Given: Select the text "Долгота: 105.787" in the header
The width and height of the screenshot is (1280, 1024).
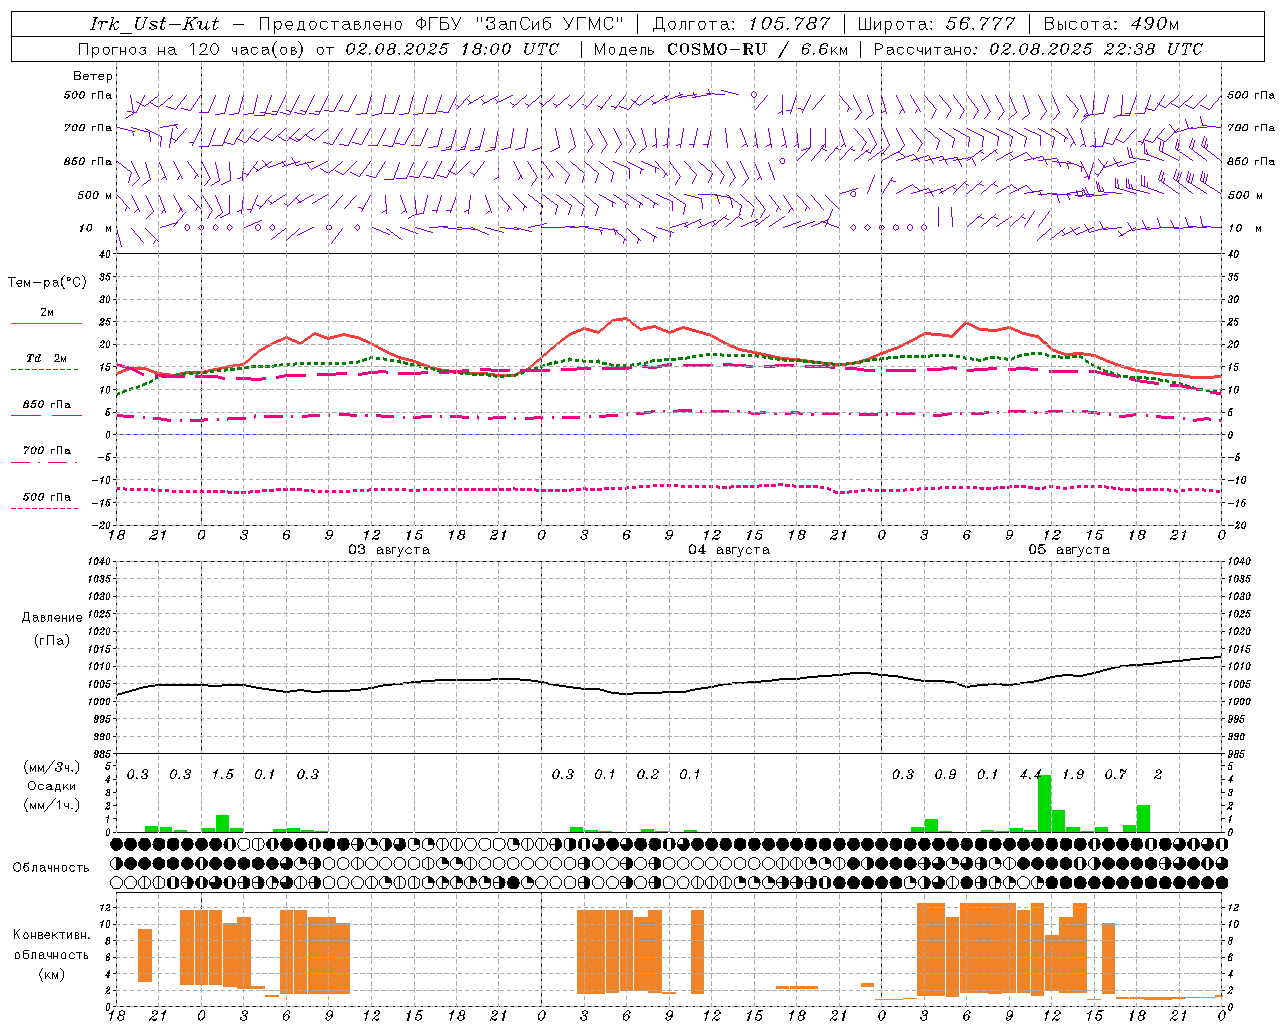Looking at the screenshot, I should (741, 24).
